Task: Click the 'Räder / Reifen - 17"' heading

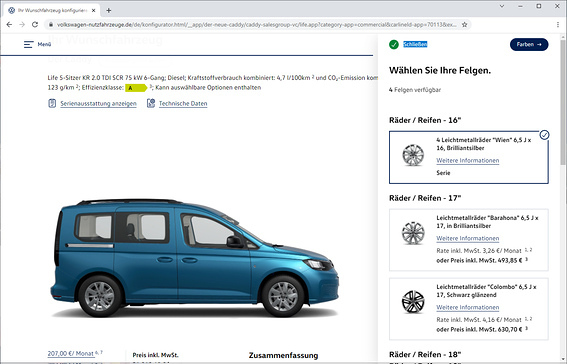Action: point(425,198)
